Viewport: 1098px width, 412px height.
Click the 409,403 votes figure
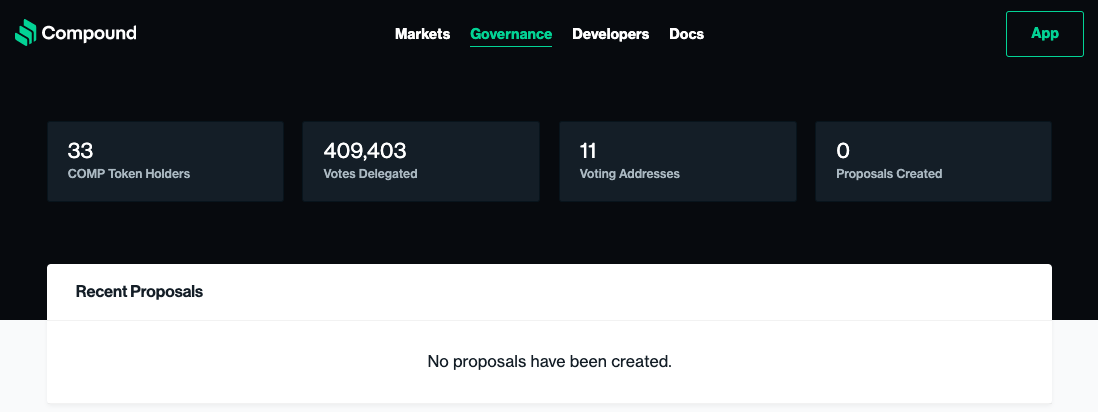pos(365,151)
